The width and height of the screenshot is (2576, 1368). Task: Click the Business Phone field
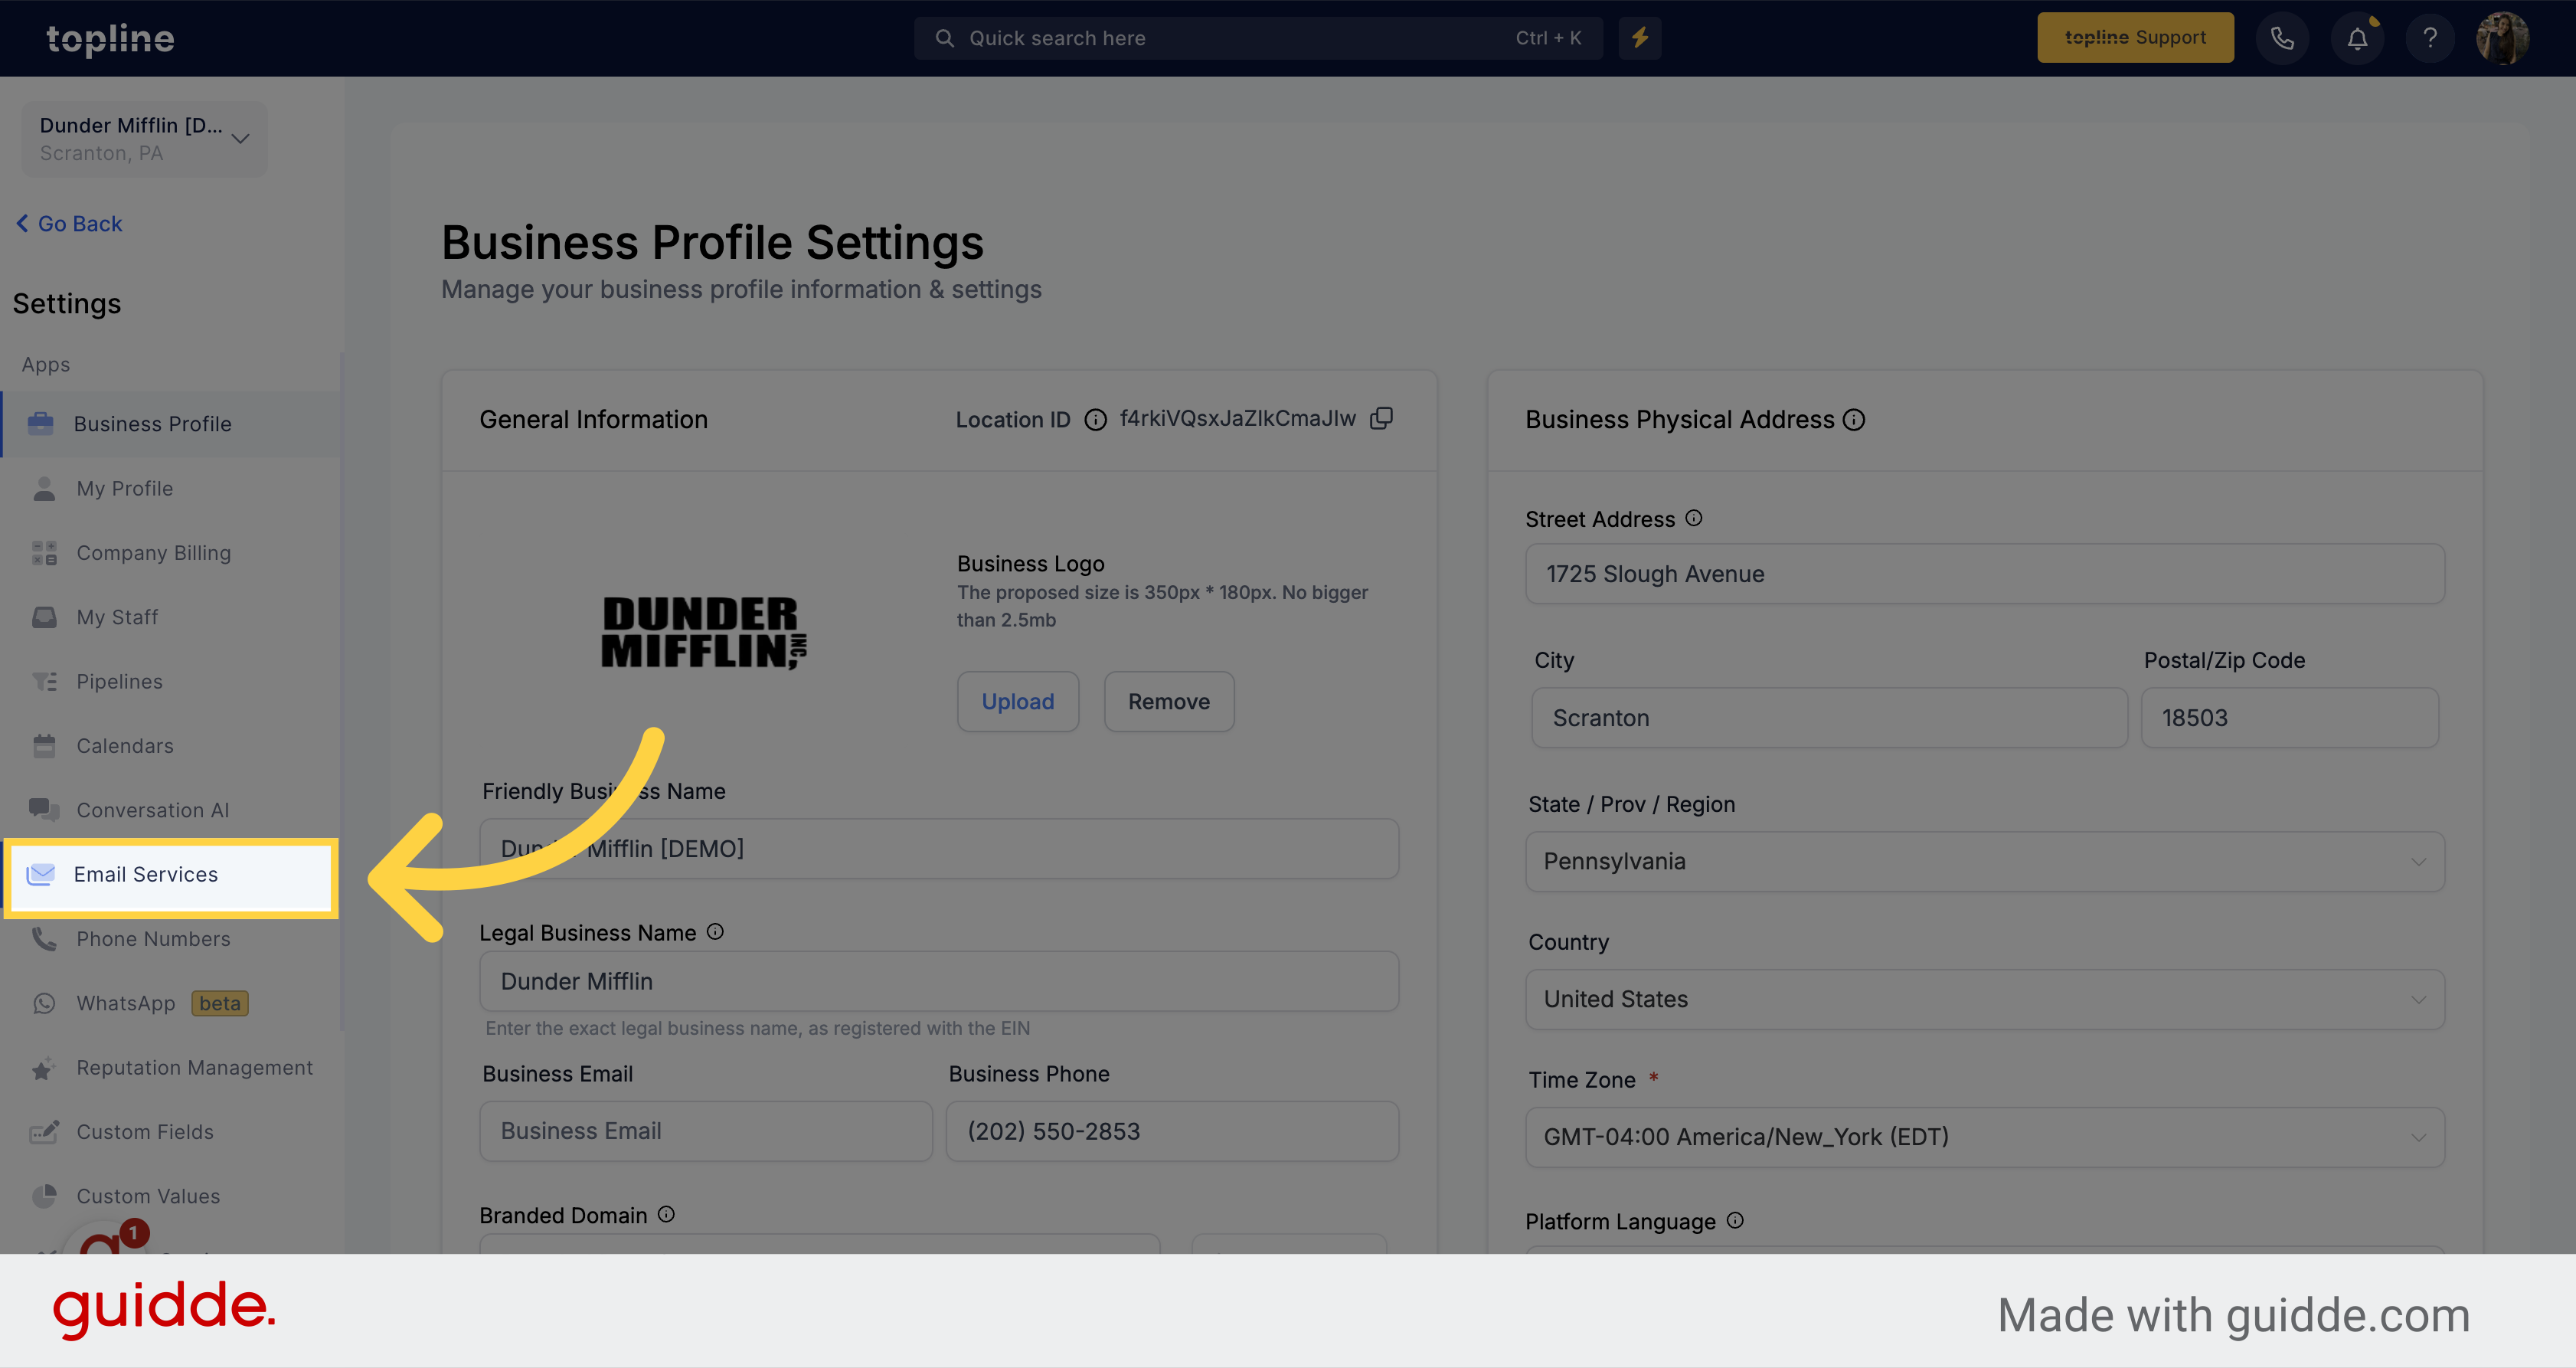tap(1172, 1131)
